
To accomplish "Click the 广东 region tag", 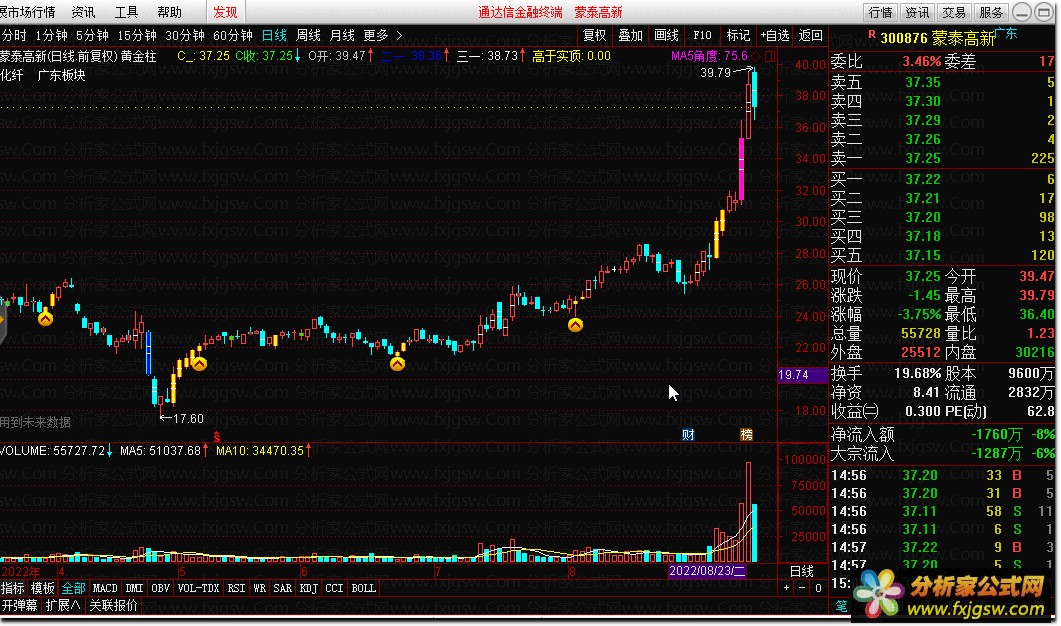I will [1006, 33].
